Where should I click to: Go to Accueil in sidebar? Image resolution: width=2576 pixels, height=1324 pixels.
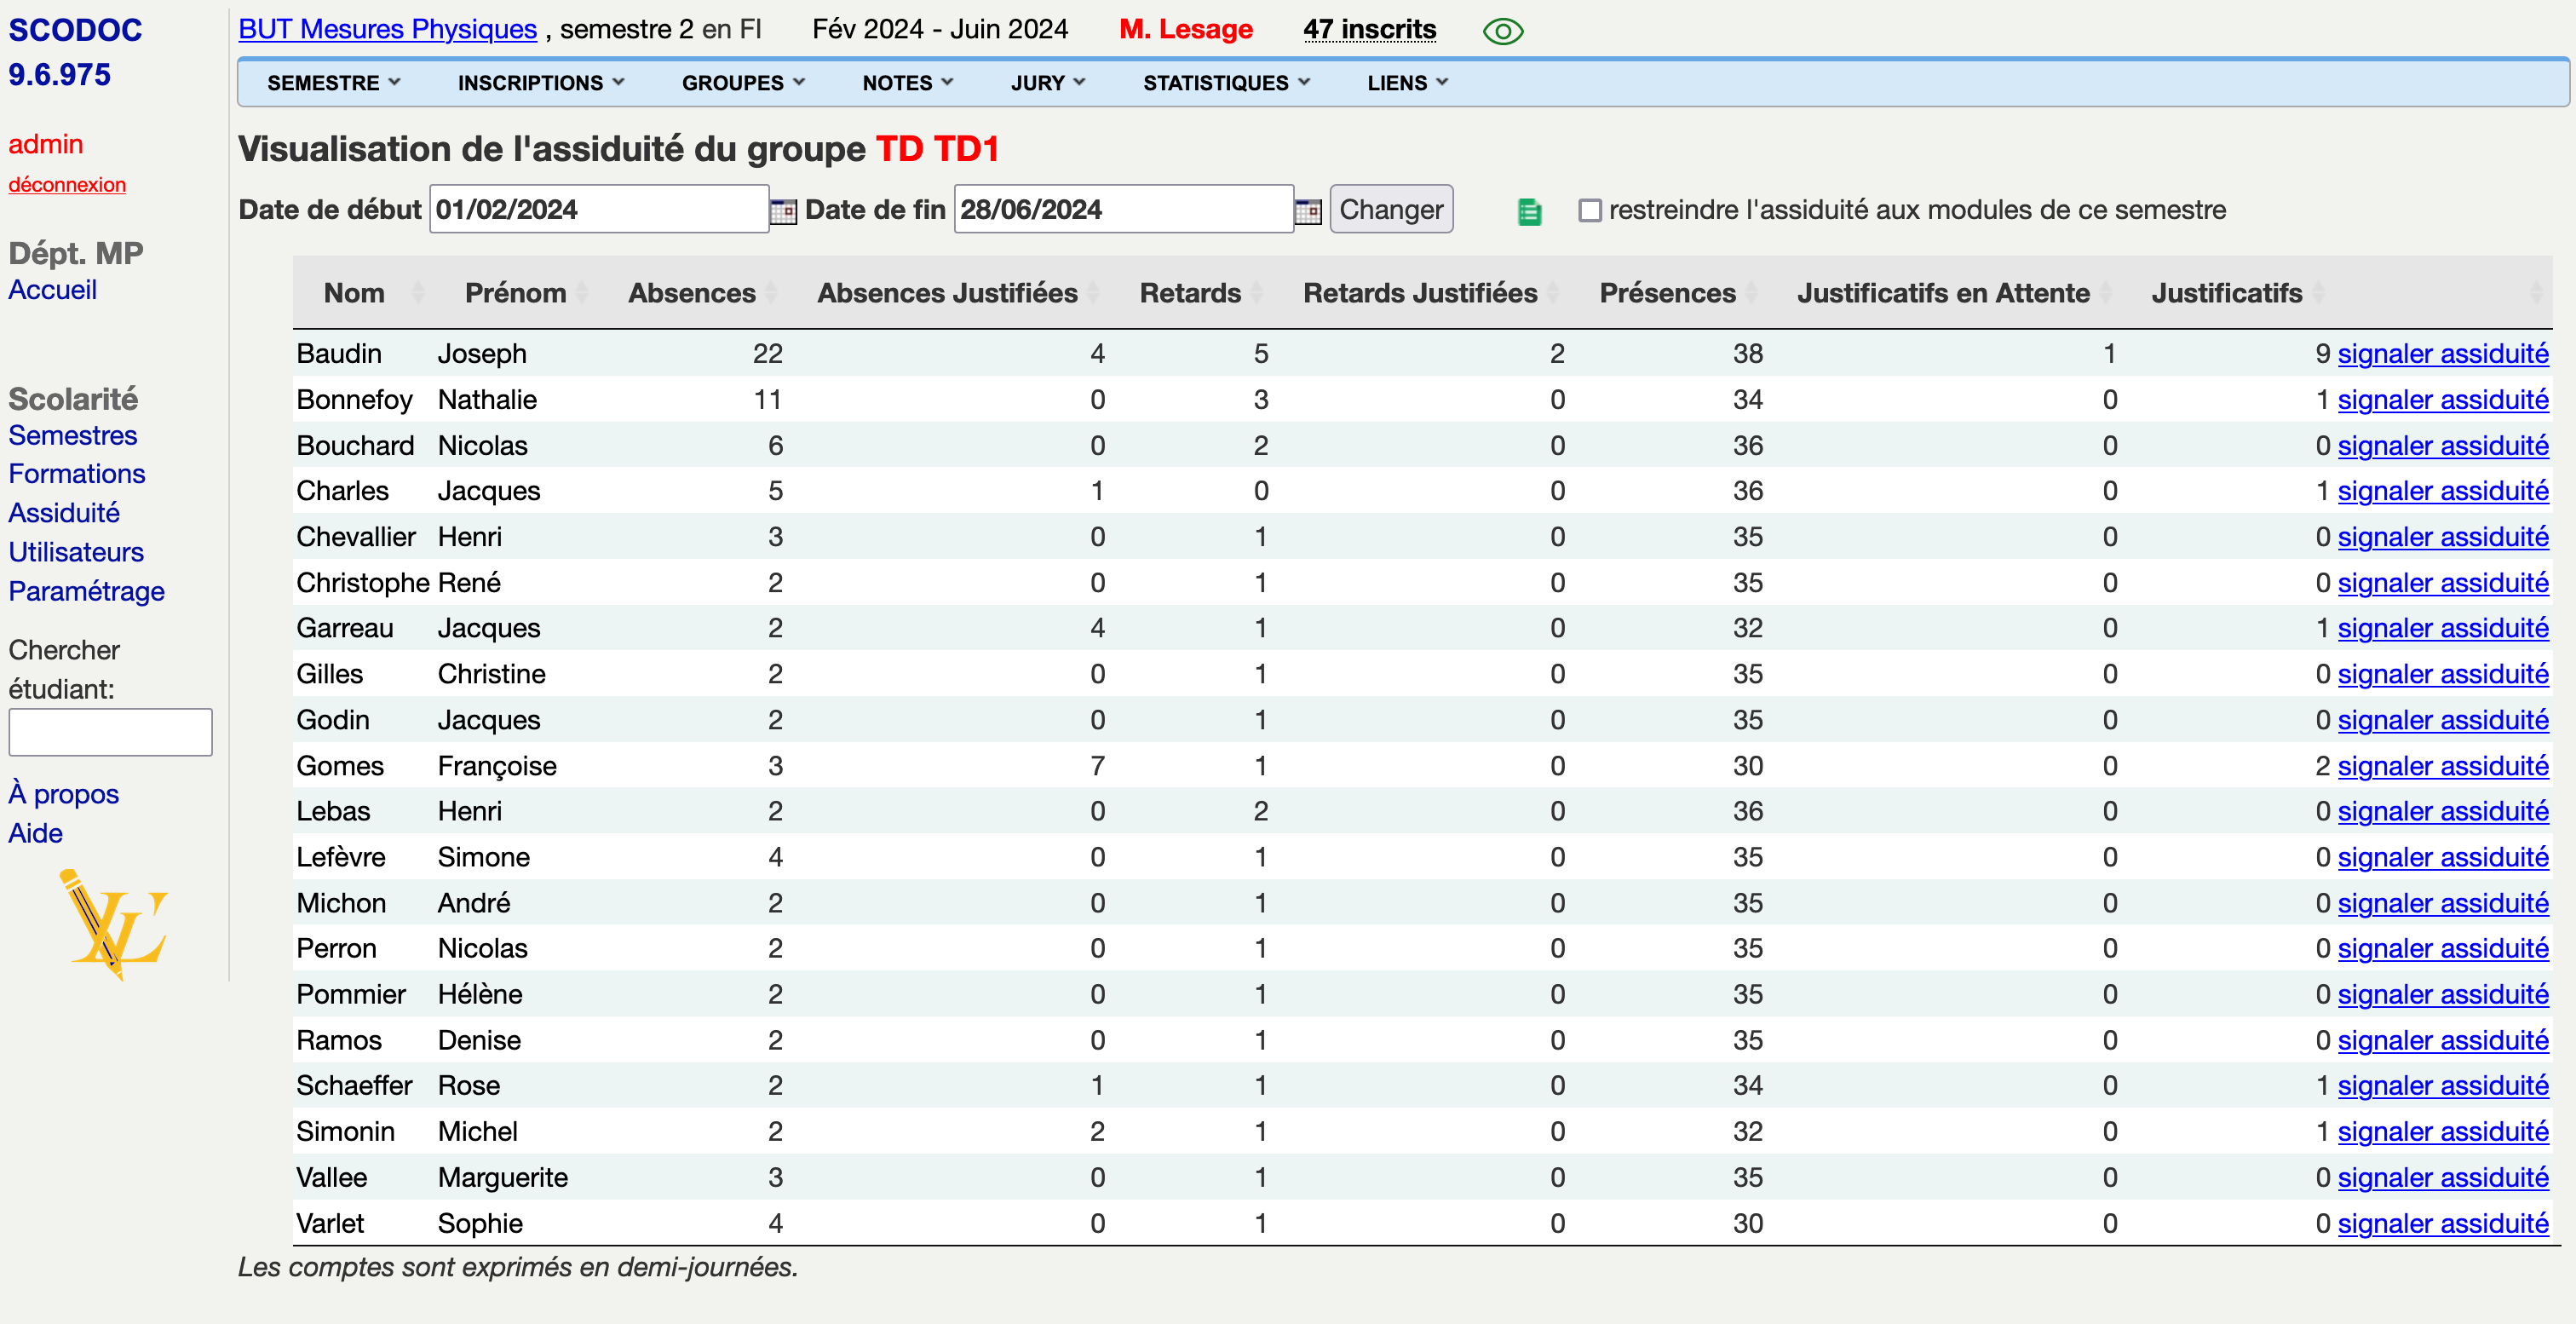tap(53, 290)
